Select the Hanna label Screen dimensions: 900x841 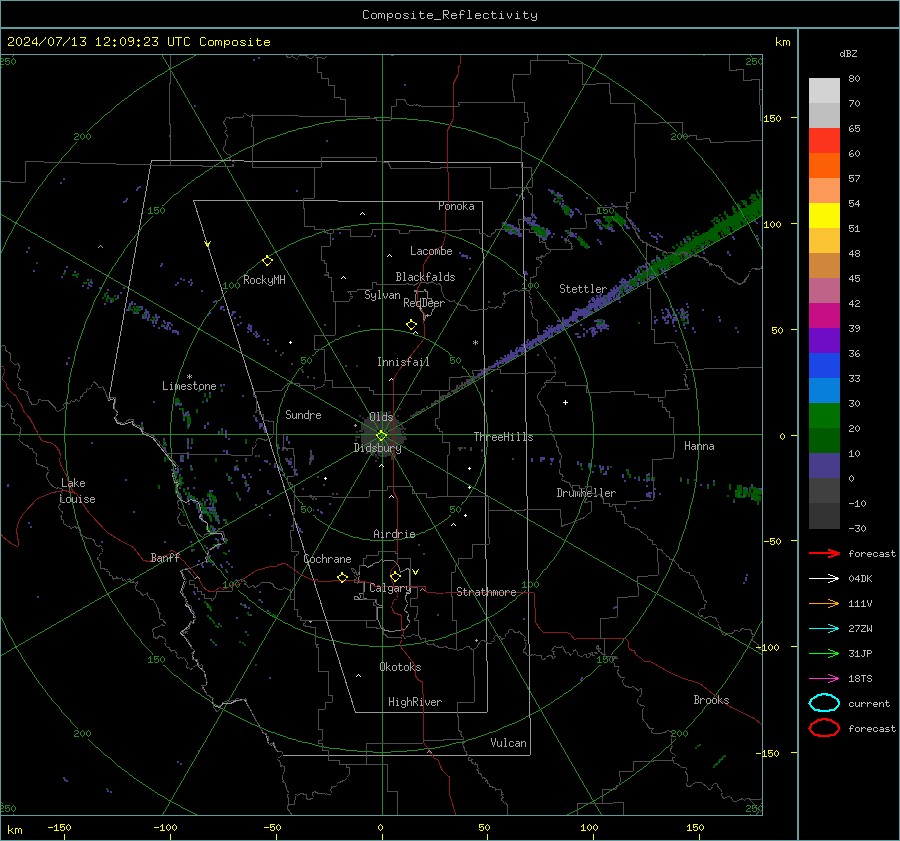click(x=699, y=446)
